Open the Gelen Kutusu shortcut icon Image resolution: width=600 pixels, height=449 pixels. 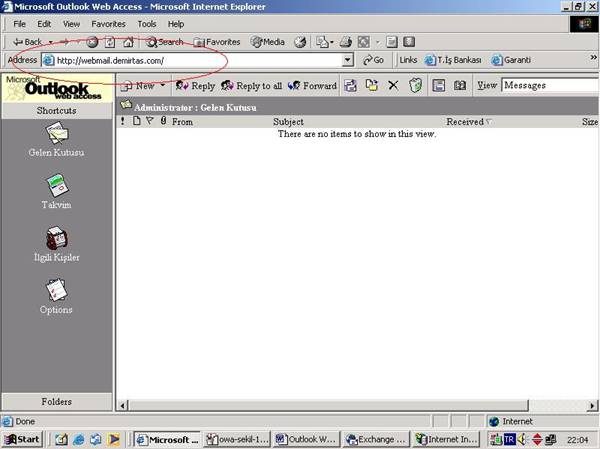click(x=57, y=133)
